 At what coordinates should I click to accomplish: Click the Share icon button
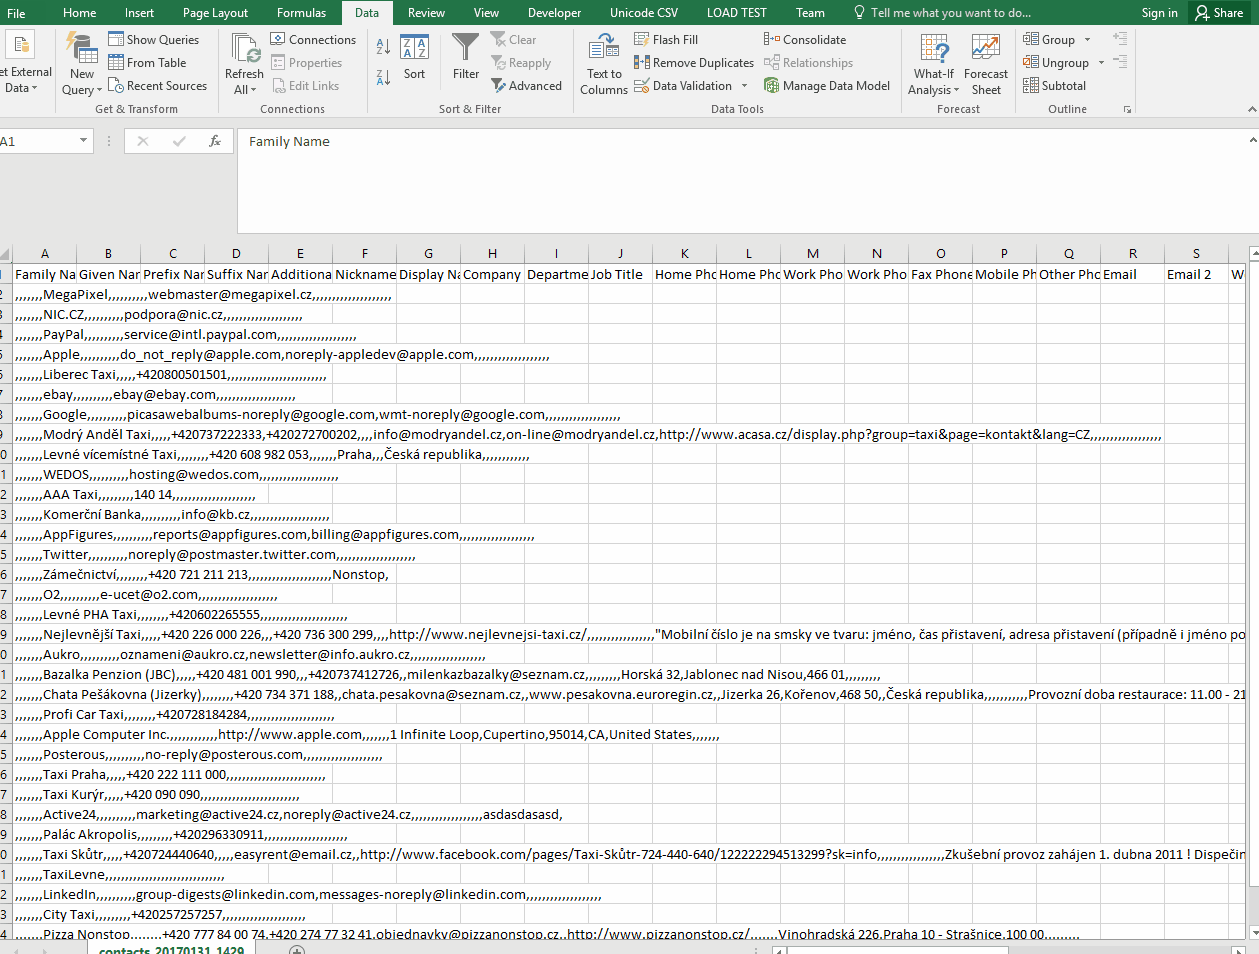(1219, 13)
